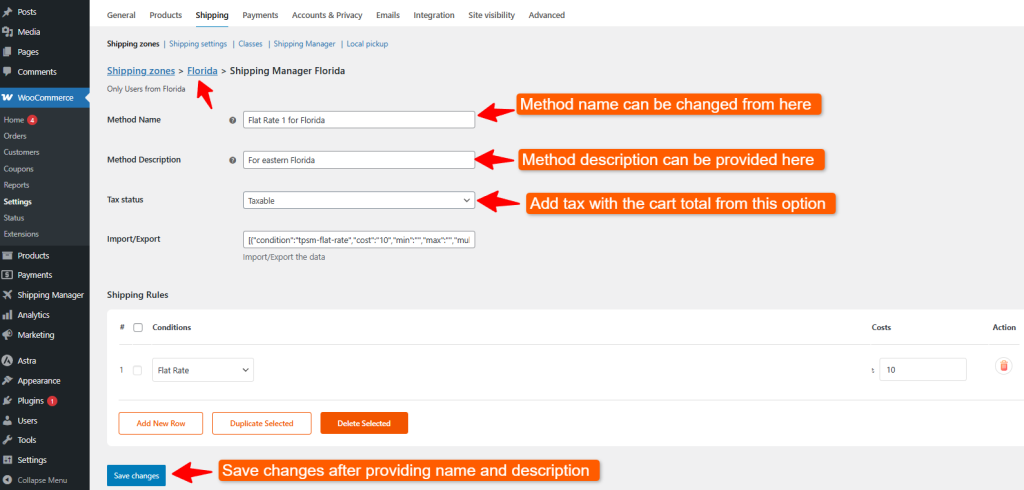
Task: Switch to the Emails tab
Action: (390, 15)
